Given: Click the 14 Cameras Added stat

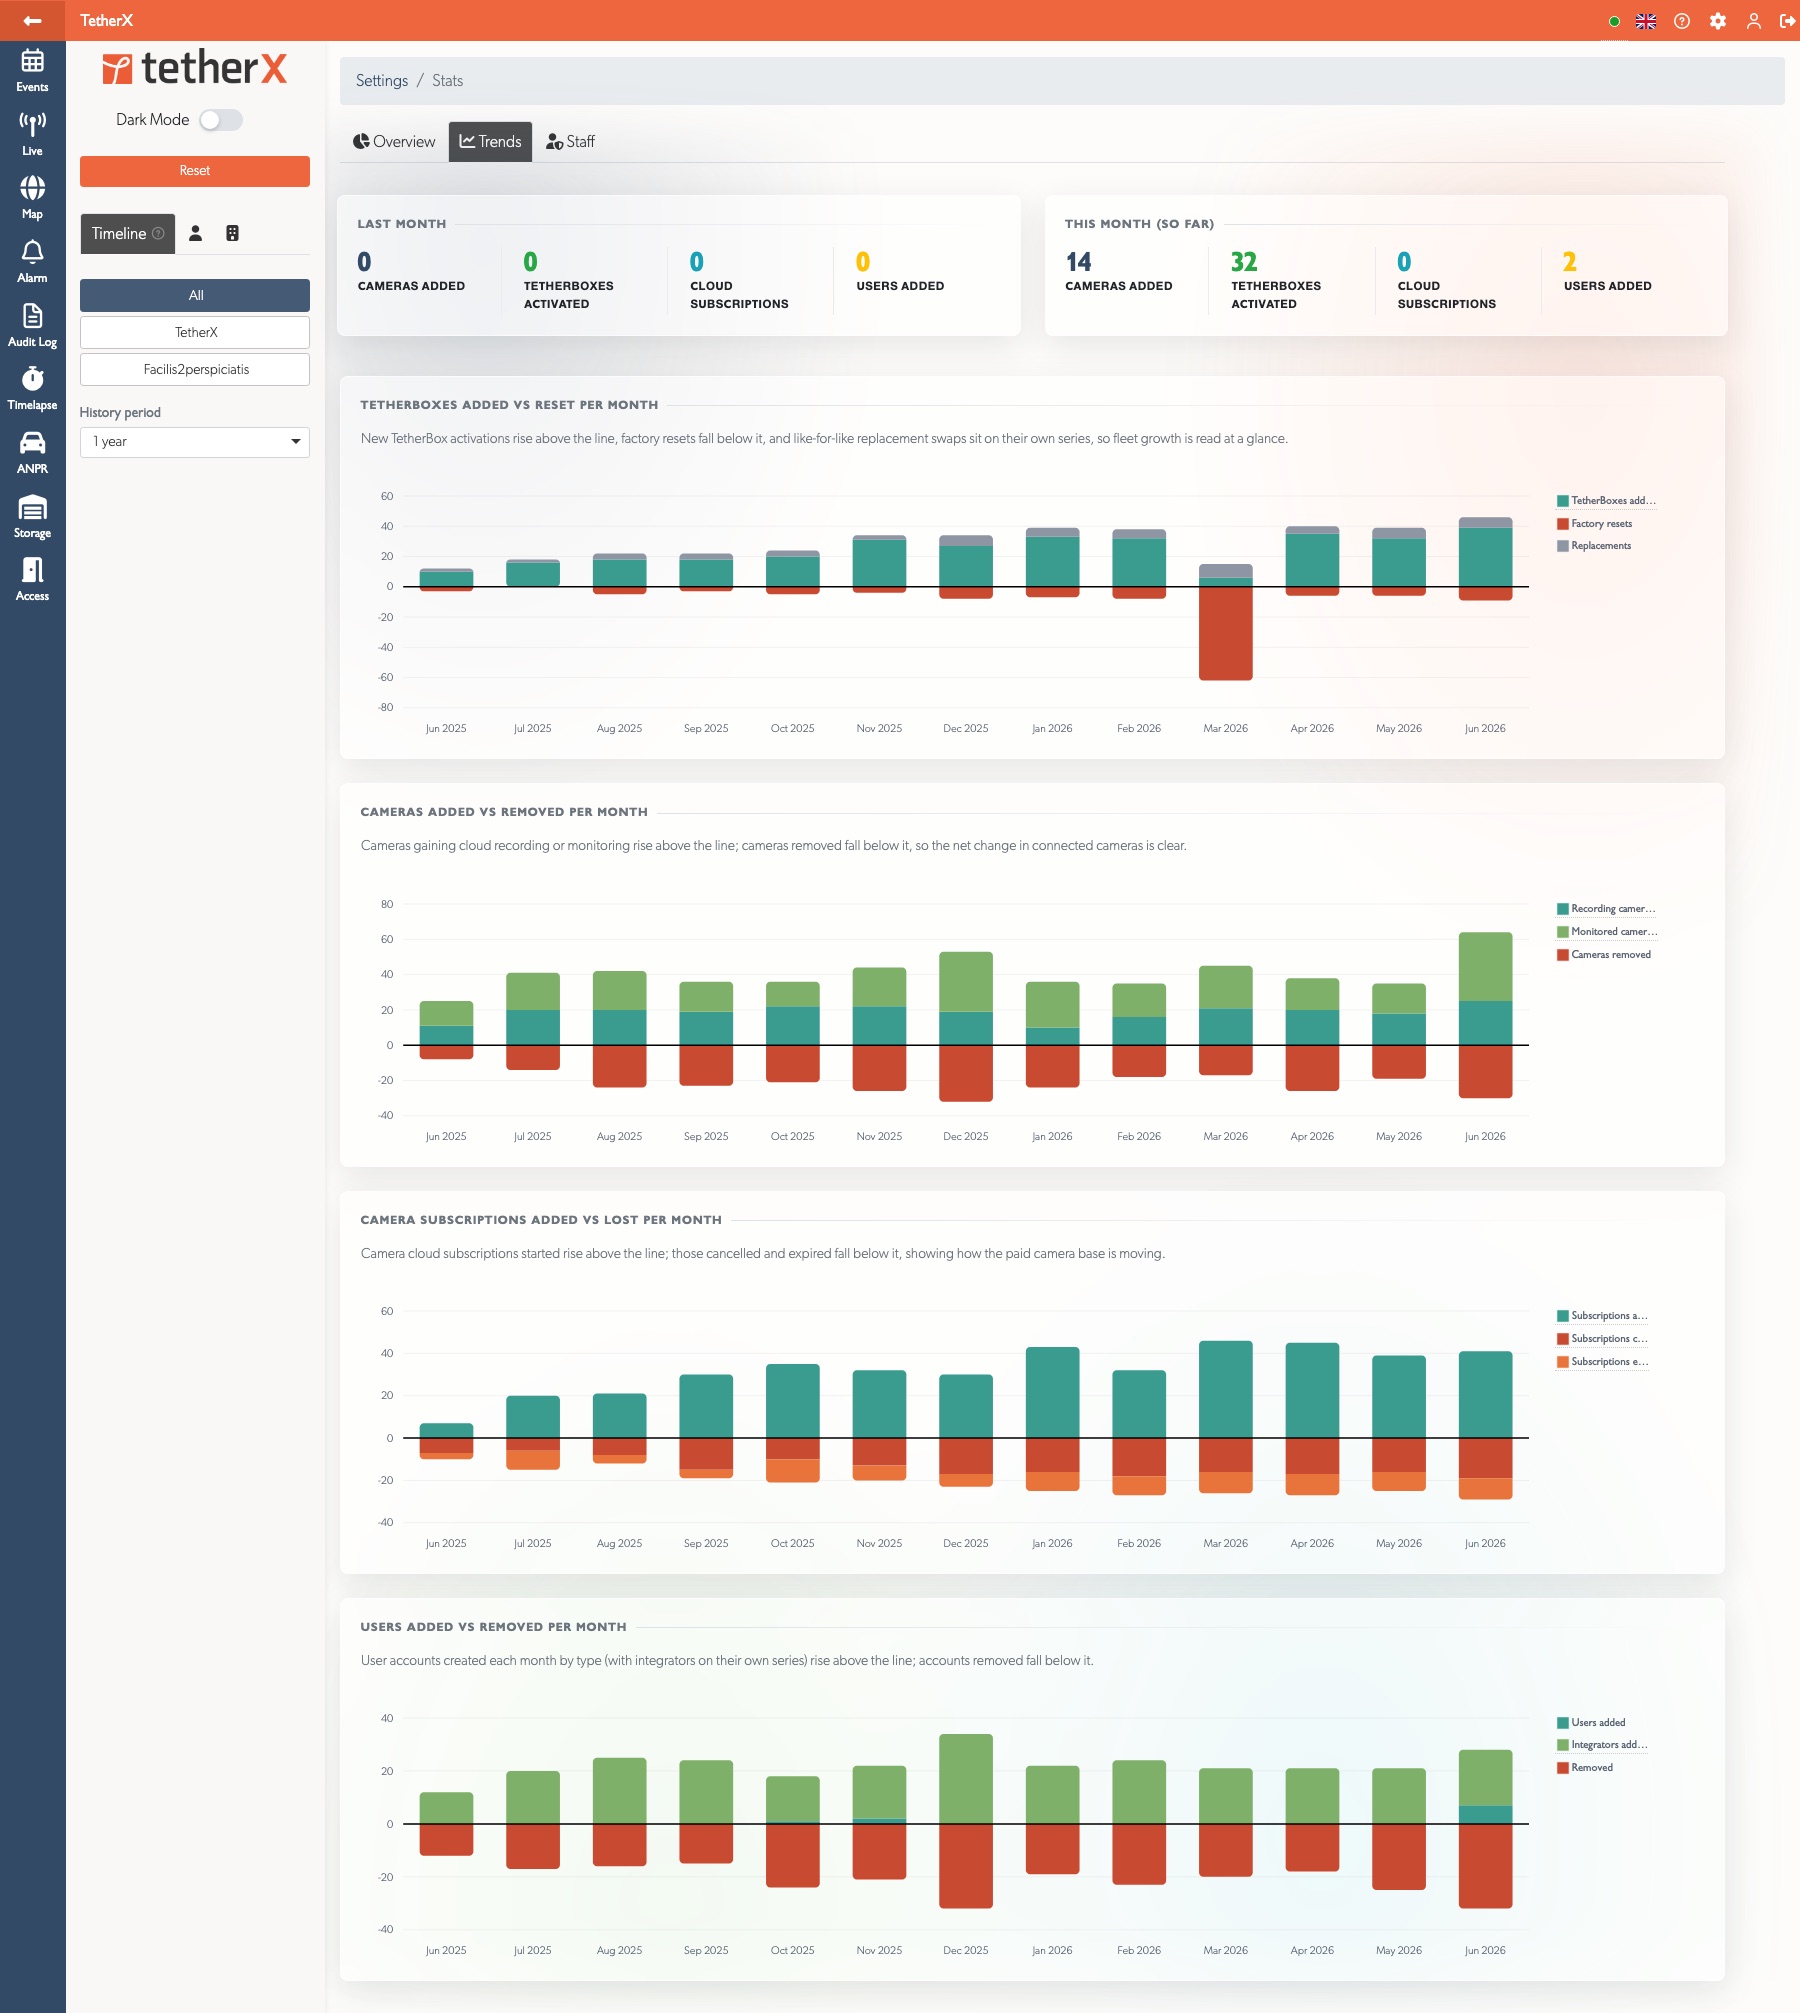Looking at the screenshot, I should point(1119,272).
